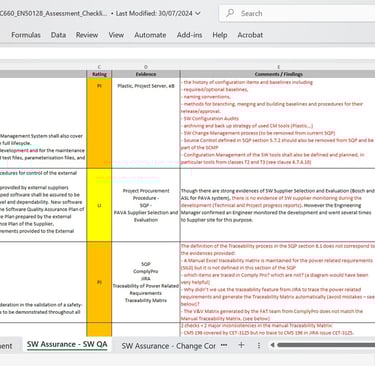
Task: Open the Acrobat ribbon tab
Action: point(250,35)
